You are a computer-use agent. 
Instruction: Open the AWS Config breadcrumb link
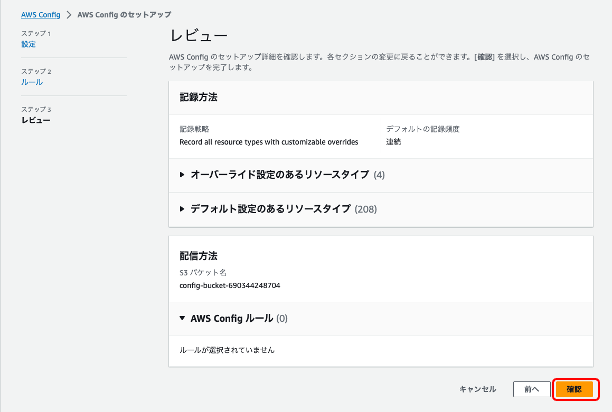[x=41, y=15]
